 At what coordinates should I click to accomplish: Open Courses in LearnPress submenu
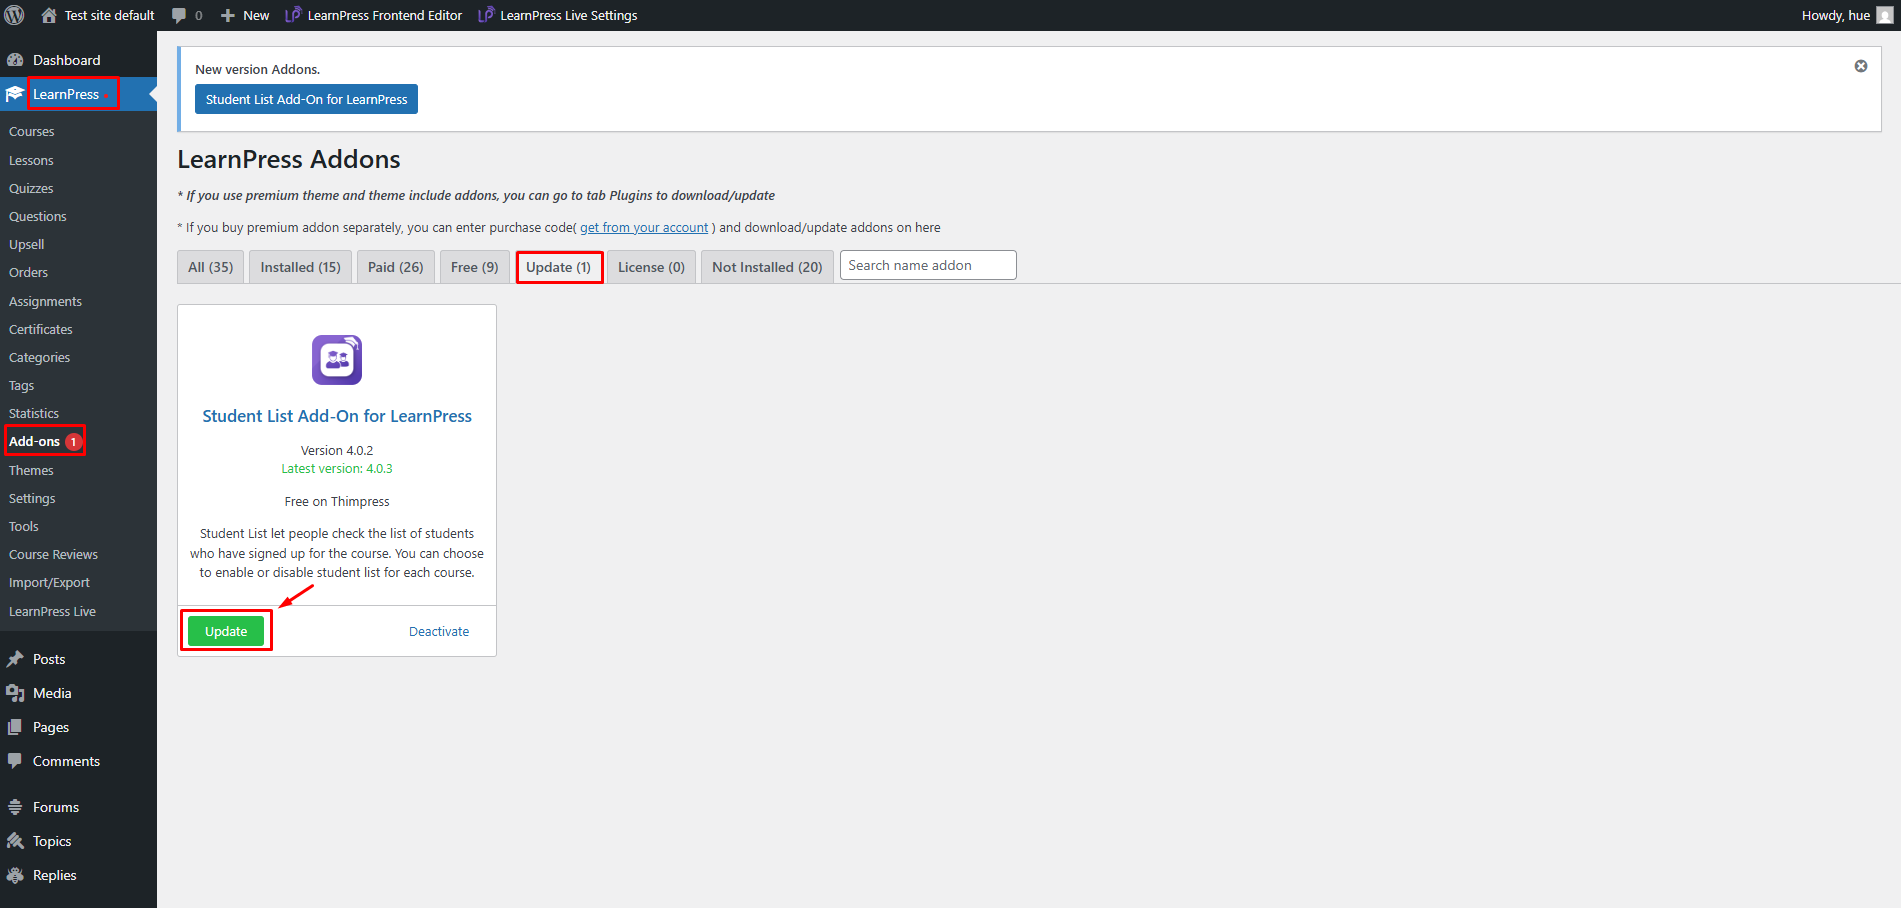(x=32, y=132)
